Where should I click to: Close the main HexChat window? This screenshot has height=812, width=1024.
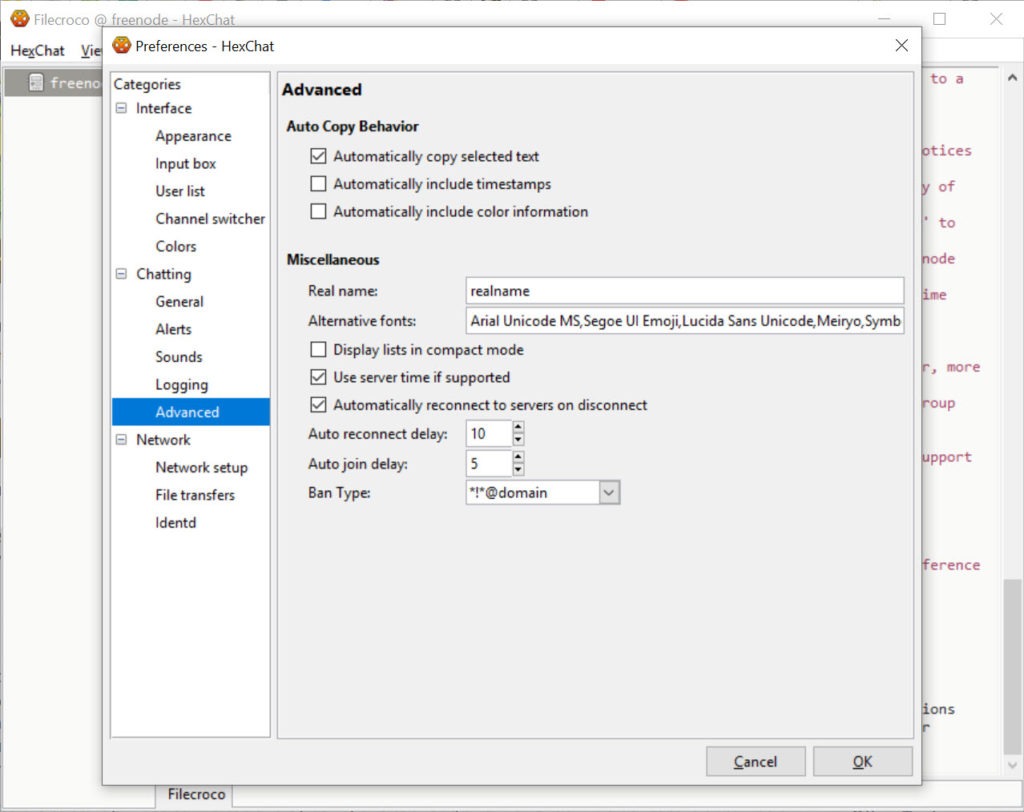[996, 19]
